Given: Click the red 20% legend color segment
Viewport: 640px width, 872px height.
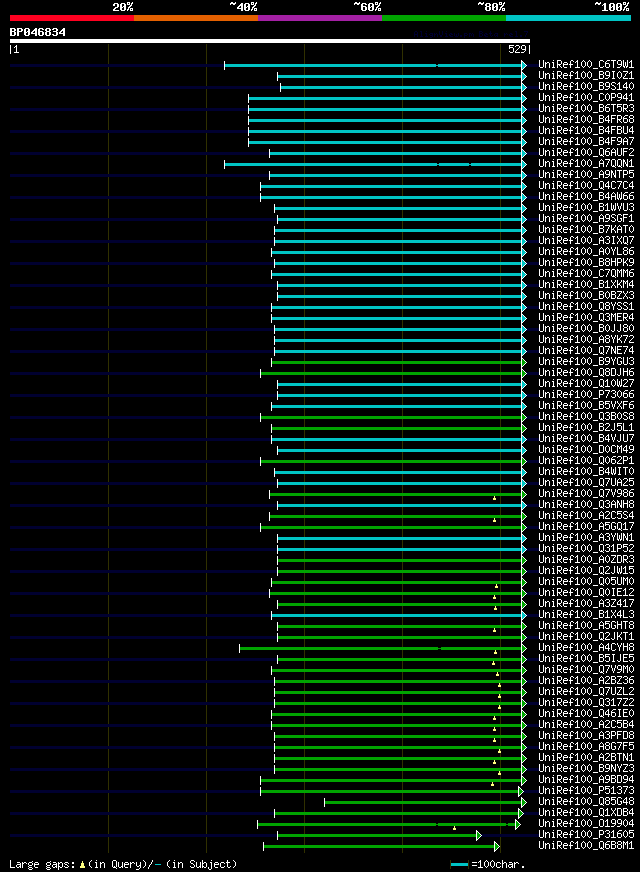Looking at the screenshot, I should coord(72,18).
